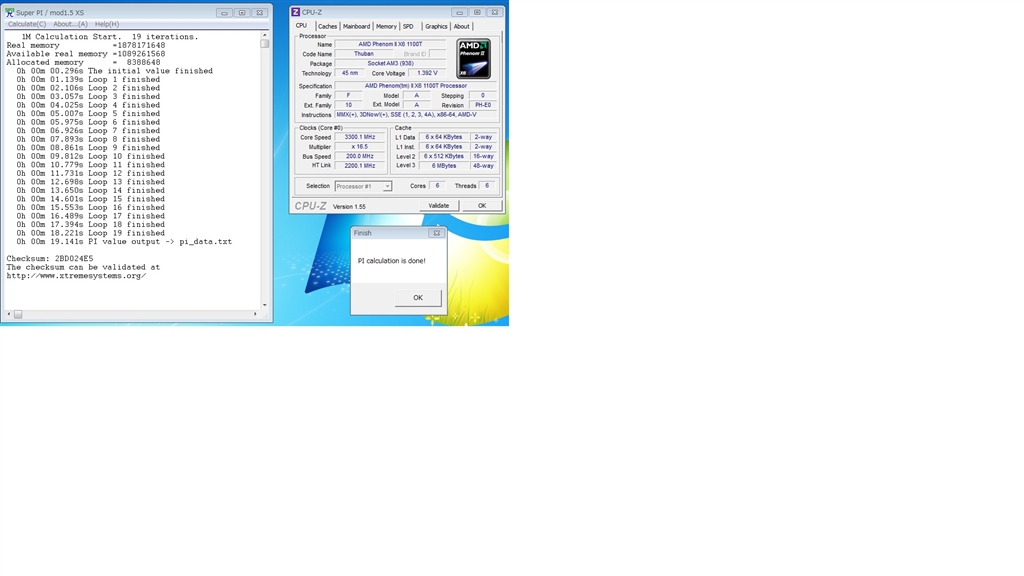Viewport: 1024px width, 576px height.
Task: Switch to the About tab in CPU-Z
Action: coord(461,27)
